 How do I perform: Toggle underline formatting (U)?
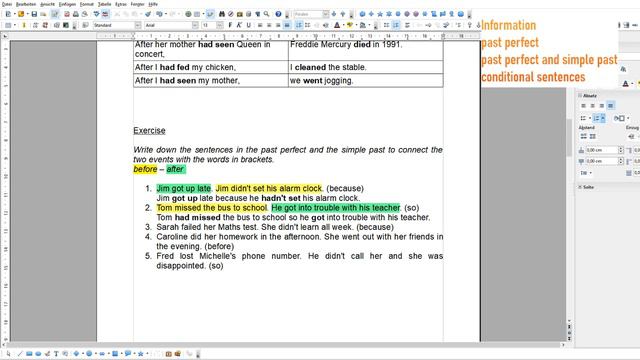pos(248,25)
